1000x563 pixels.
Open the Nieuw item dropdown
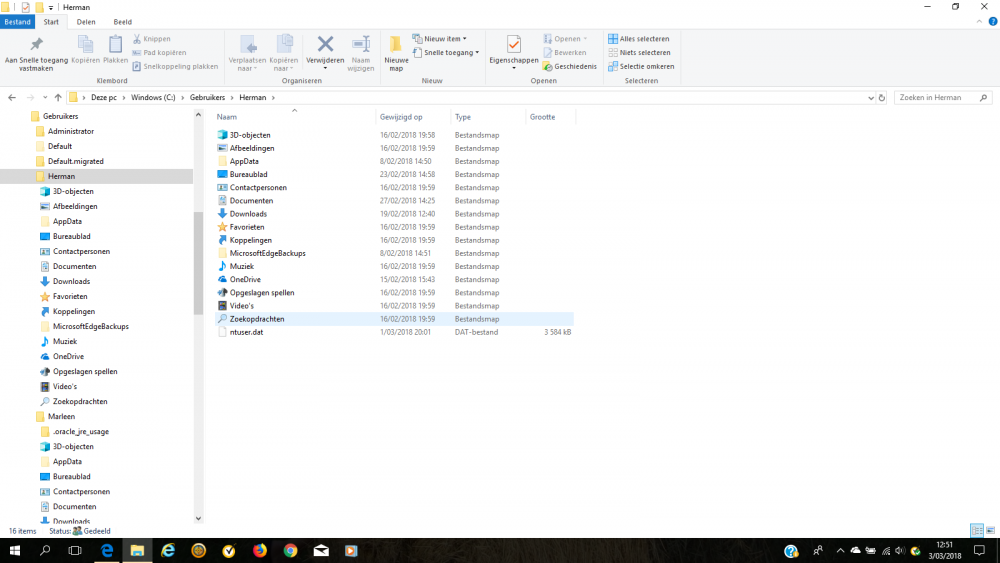pyautogui.click(x=440, y=39)
